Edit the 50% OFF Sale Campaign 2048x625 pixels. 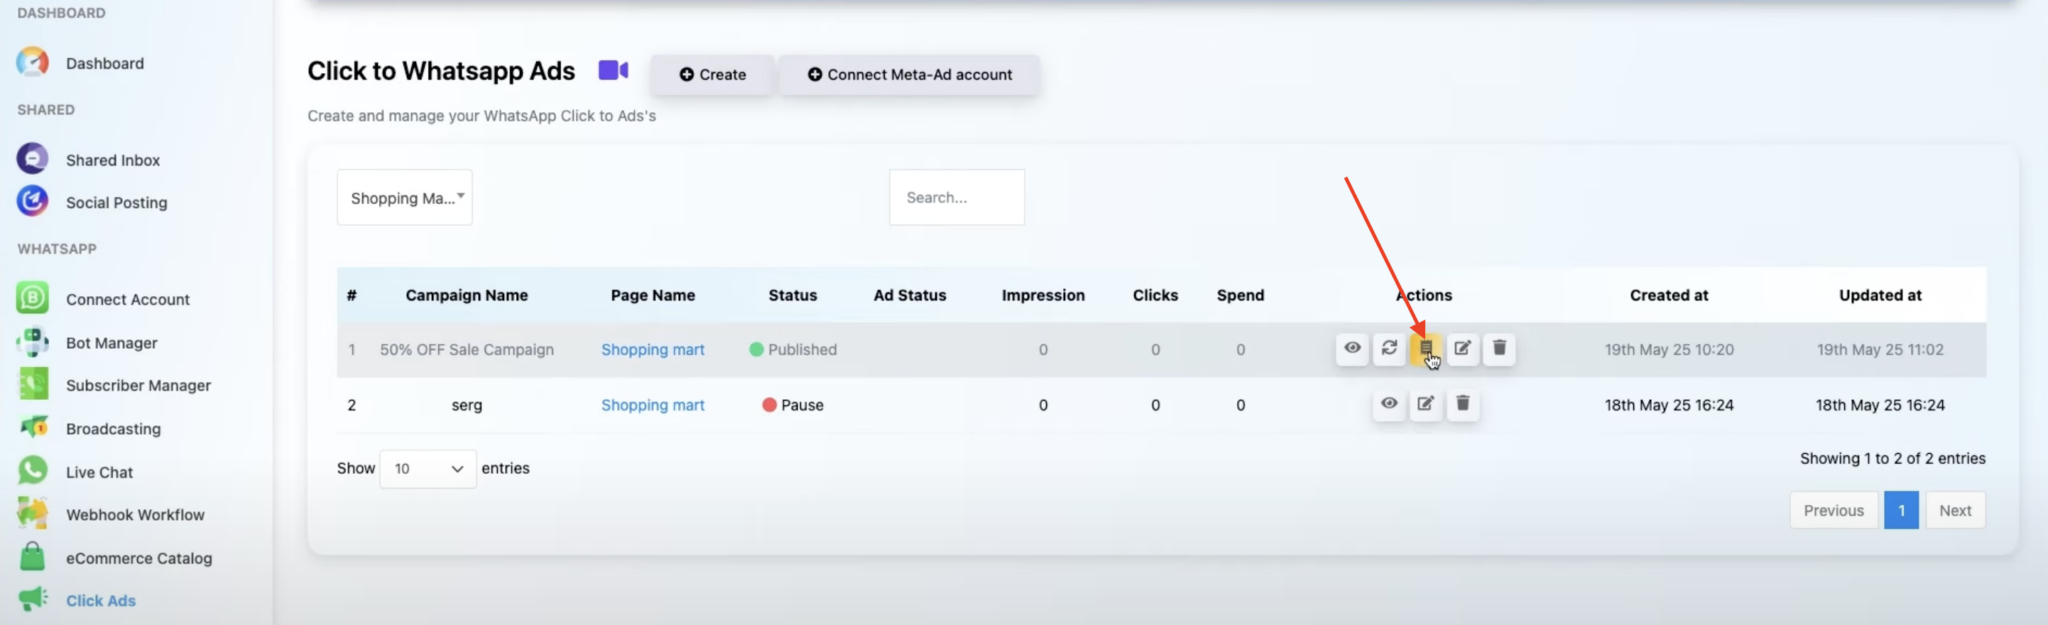click(1462, 348)
